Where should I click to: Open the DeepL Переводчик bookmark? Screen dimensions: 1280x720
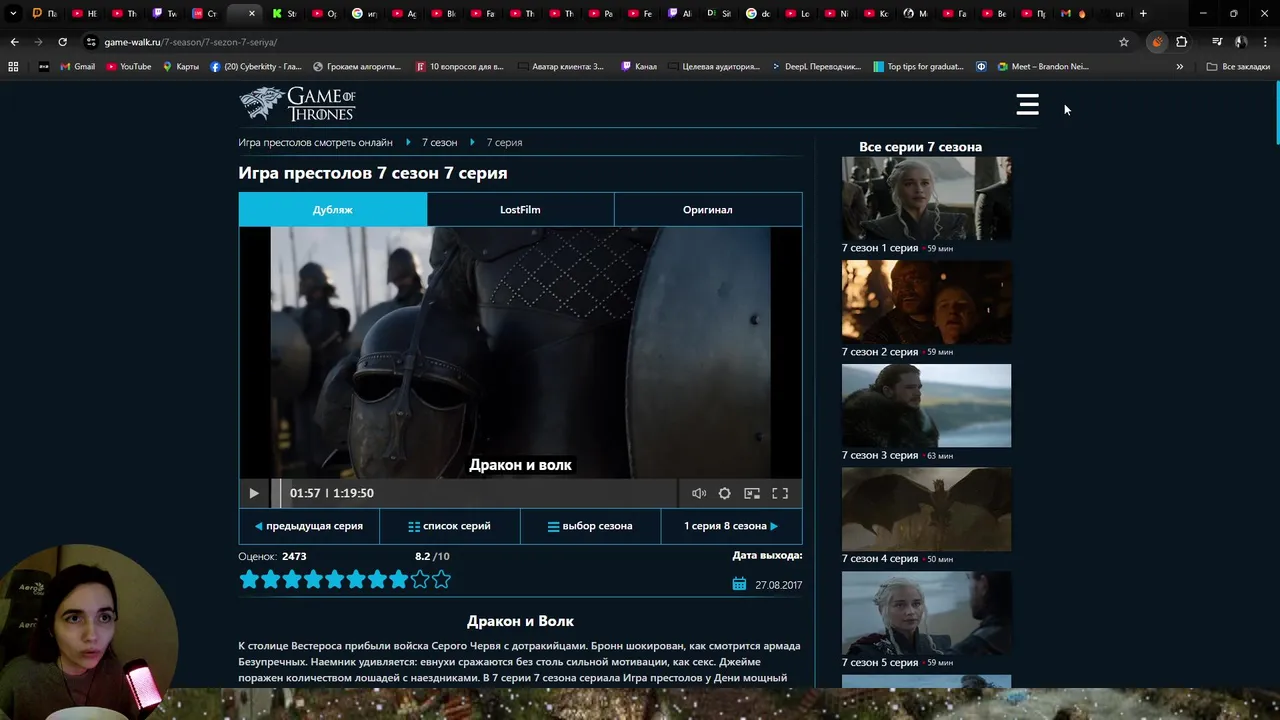[816, 67]
